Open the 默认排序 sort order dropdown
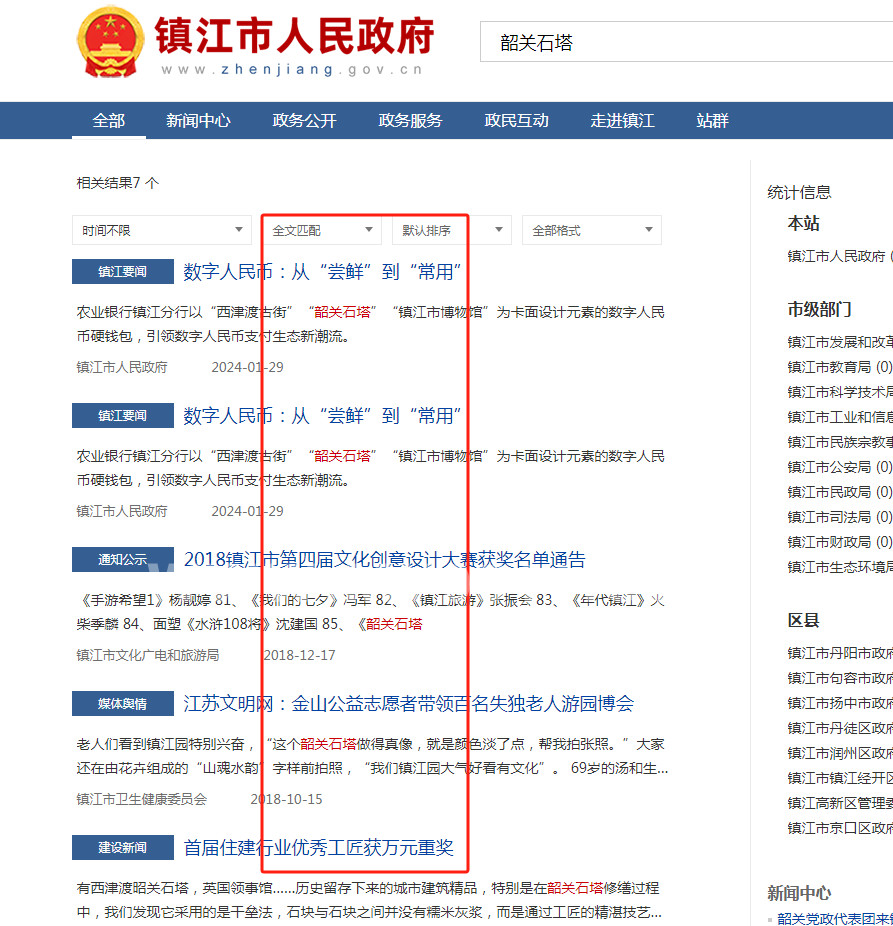 coord(451,230)
